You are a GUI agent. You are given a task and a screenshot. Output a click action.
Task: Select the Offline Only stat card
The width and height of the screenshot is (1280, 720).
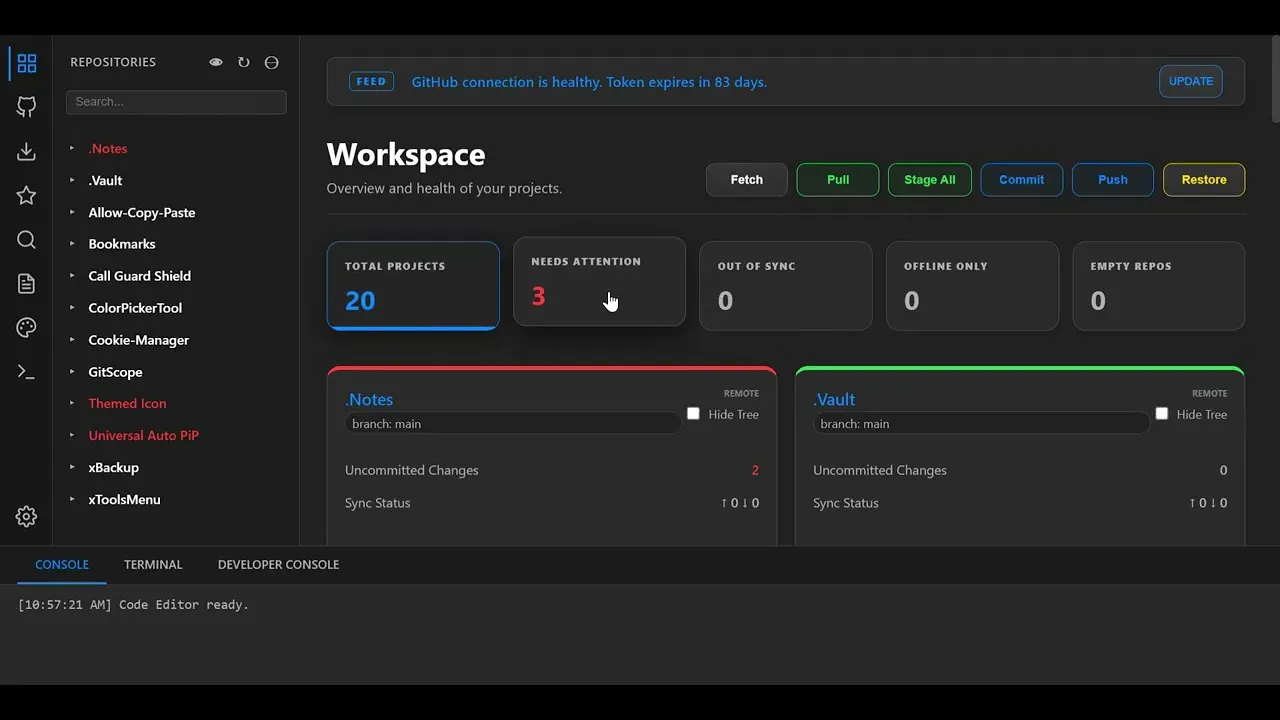pyautogui.click(x=972, y=285)
